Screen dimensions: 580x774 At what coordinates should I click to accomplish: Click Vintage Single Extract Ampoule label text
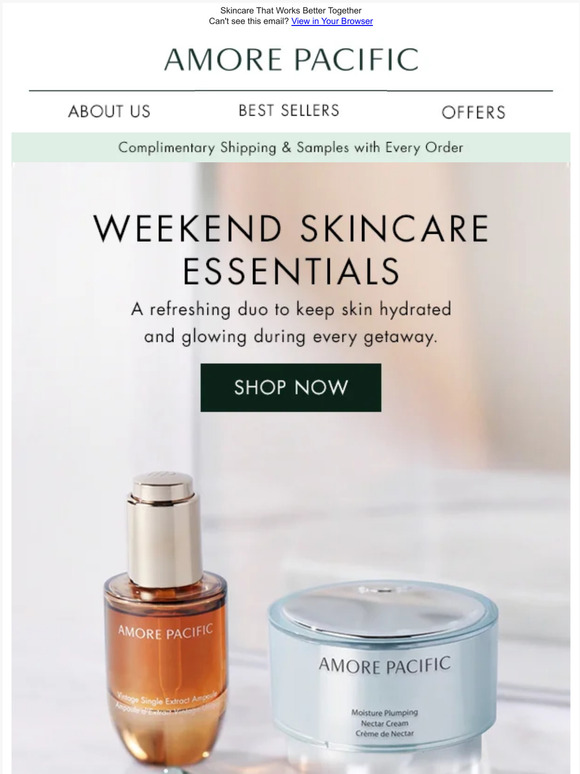[168, 704]
